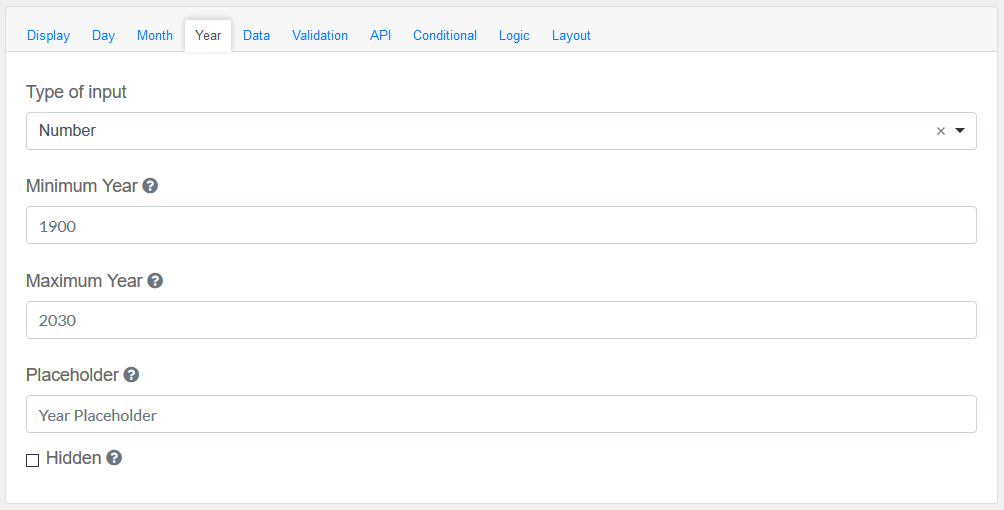Go to the Month tab

155,36
